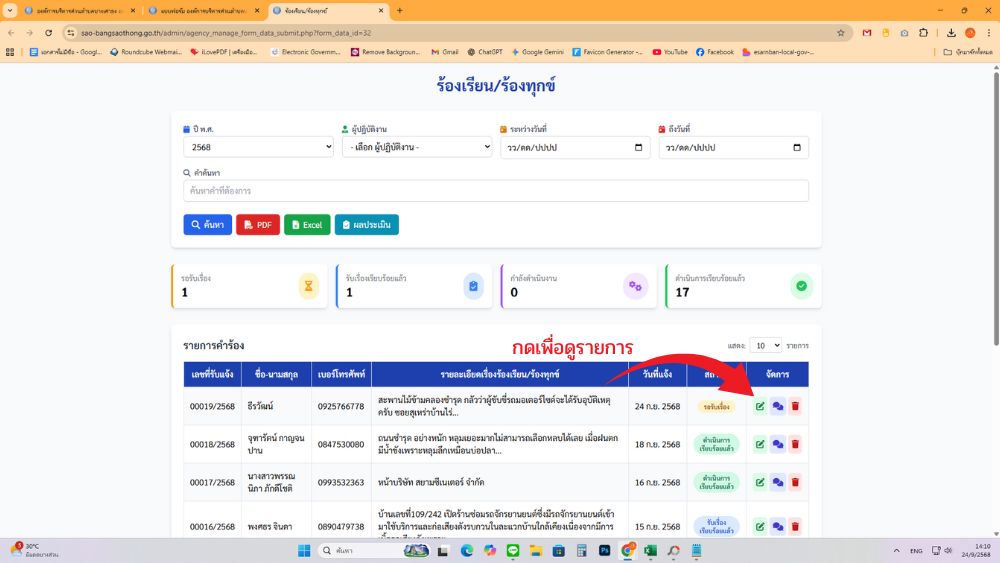Open Excel from the Windows taskbar
Image resolution: width=1000 pixels, height=563 pixels.
(x=651, y=551)
